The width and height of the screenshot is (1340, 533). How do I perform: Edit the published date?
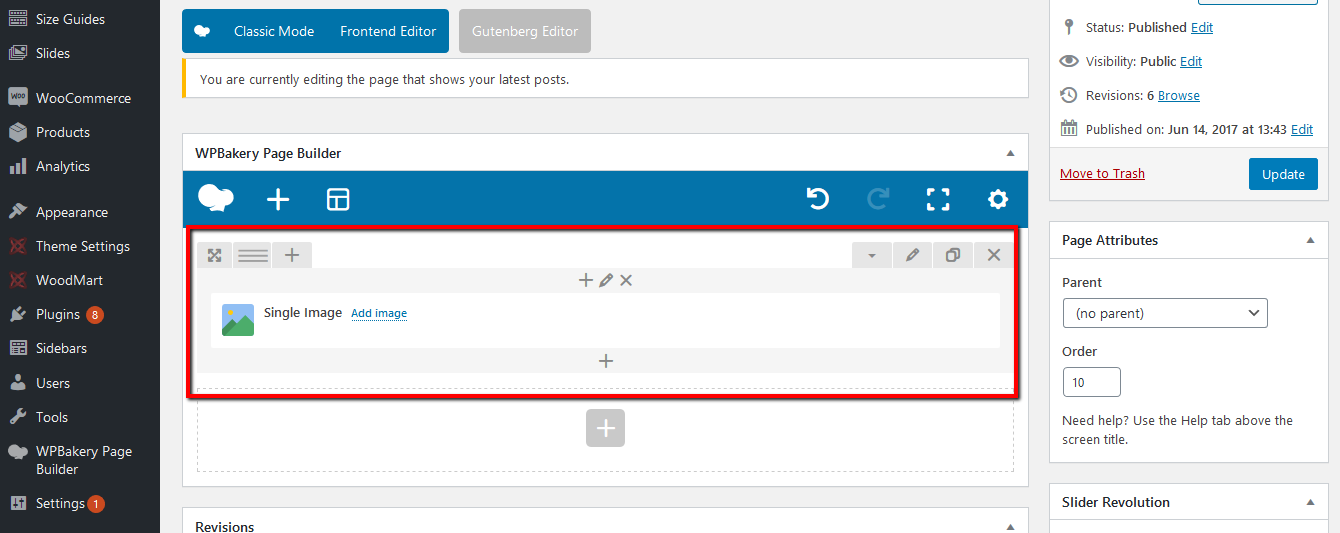click(x=1302, y=129)
